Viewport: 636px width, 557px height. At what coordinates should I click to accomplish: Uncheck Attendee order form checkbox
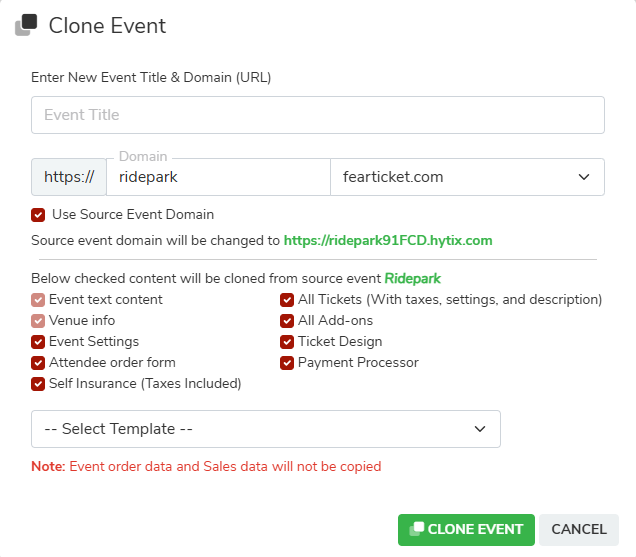click(38, 363)
